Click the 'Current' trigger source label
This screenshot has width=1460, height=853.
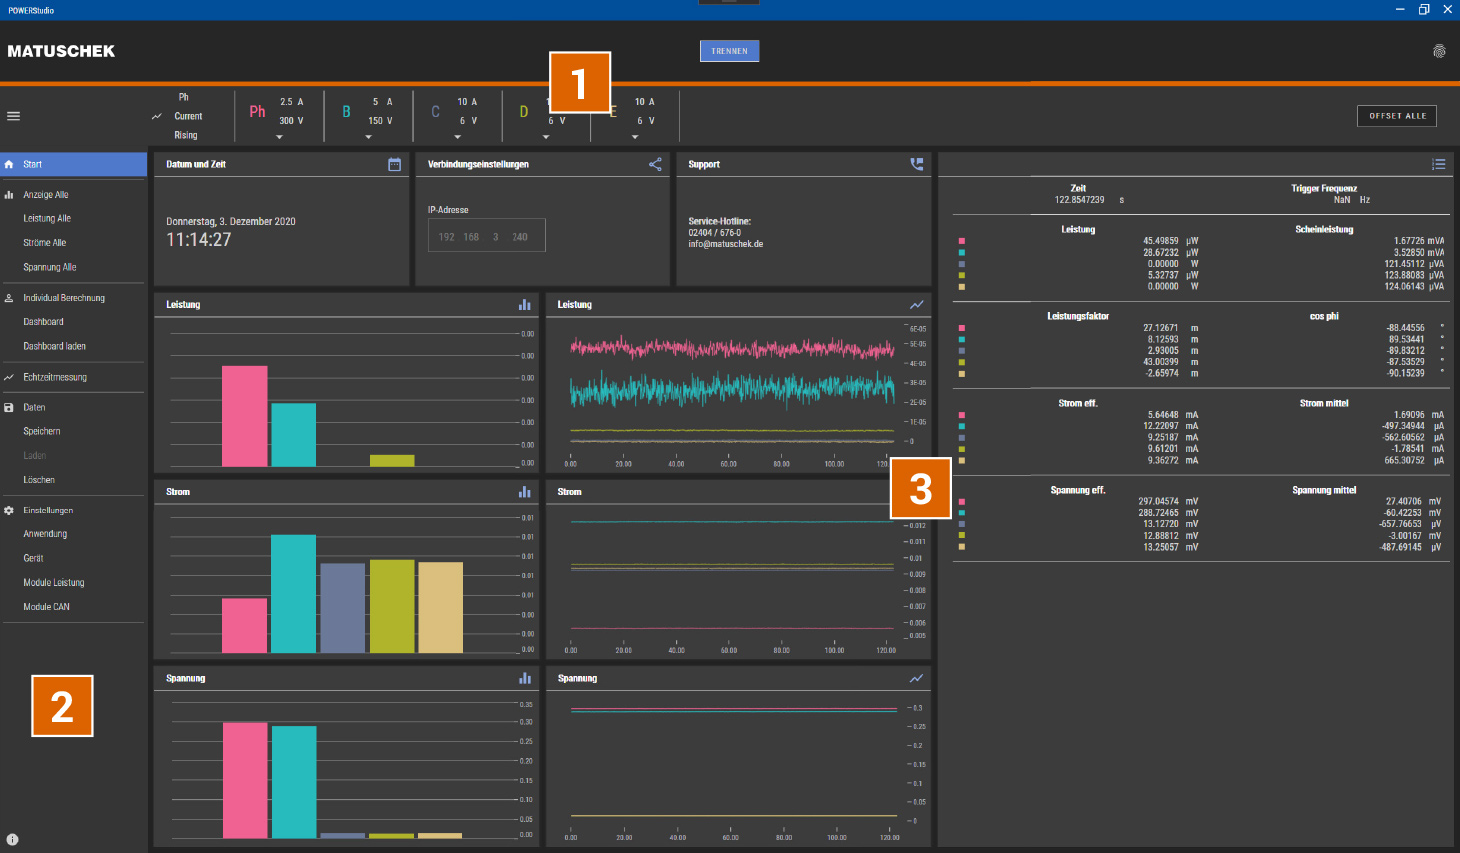(188, 116)
